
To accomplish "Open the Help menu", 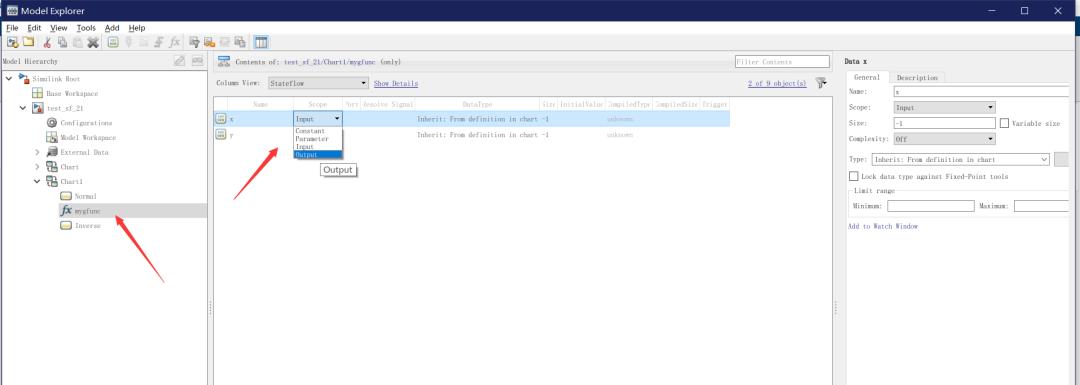I will 137,28.
